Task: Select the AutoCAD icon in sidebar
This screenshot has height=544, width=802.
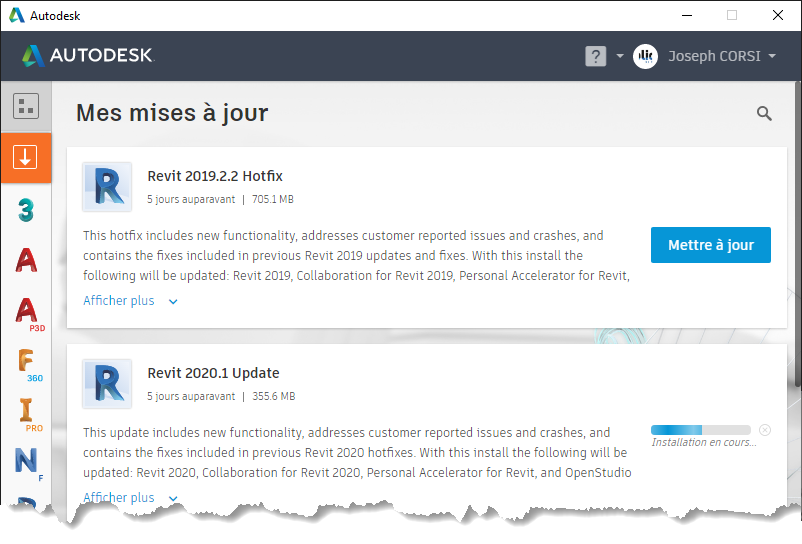Action: click(x=26, y=260)
